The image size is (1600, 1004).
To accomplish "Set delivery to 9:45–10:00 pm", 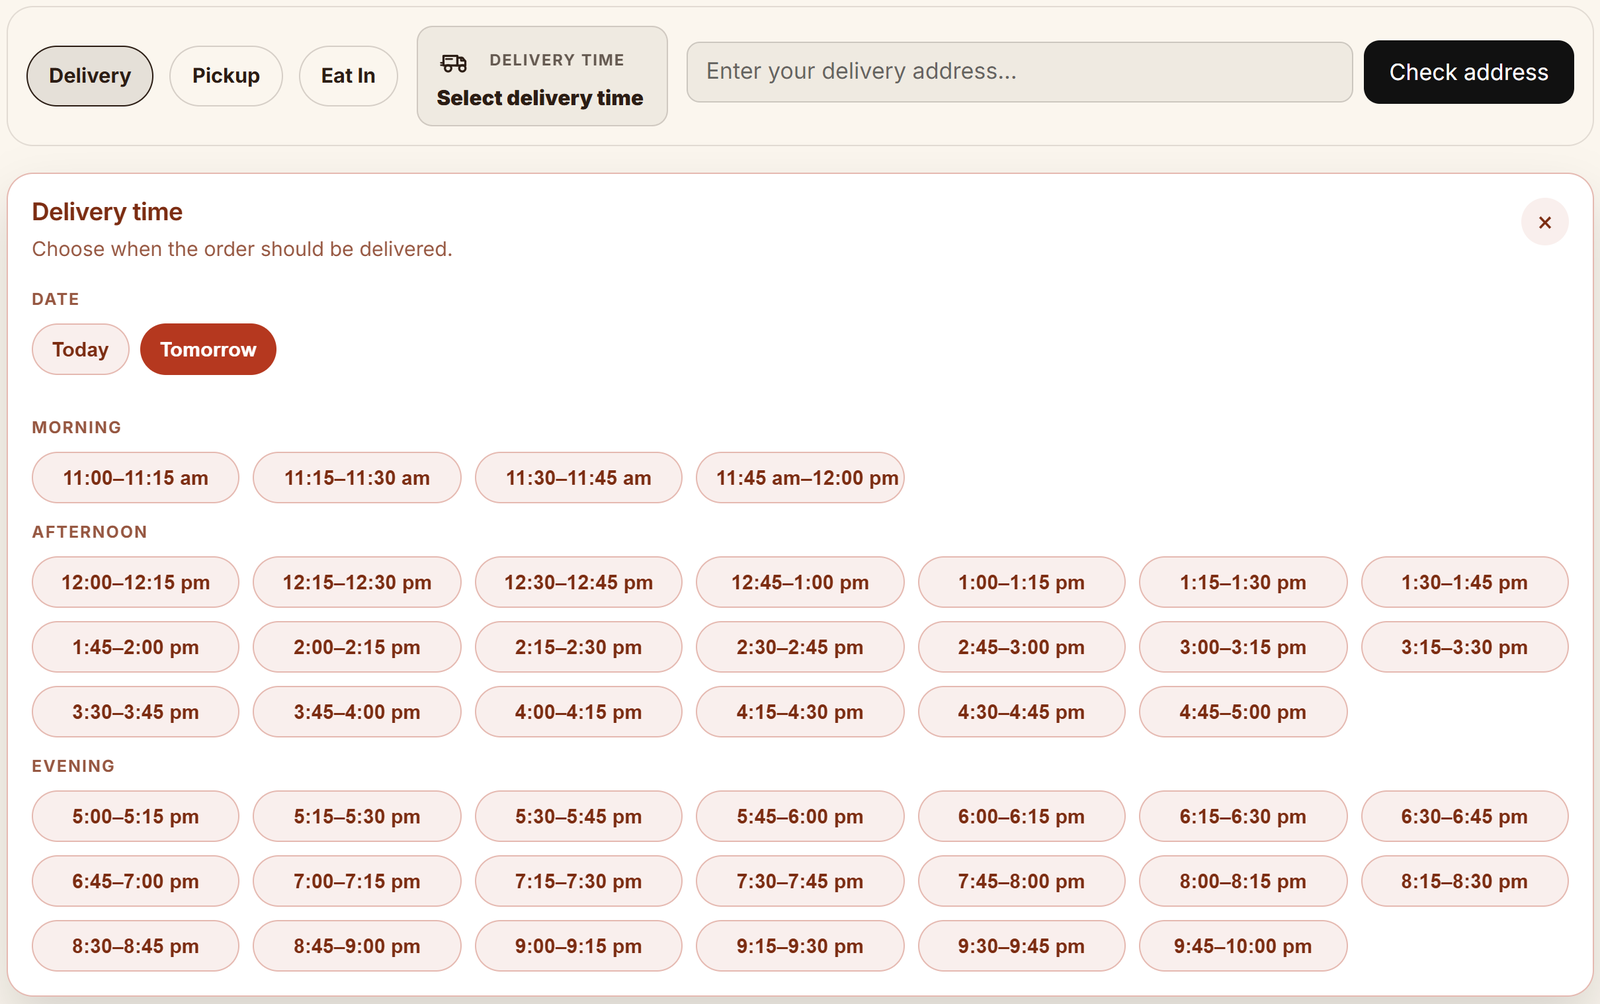I will [x=1243, y=946].
